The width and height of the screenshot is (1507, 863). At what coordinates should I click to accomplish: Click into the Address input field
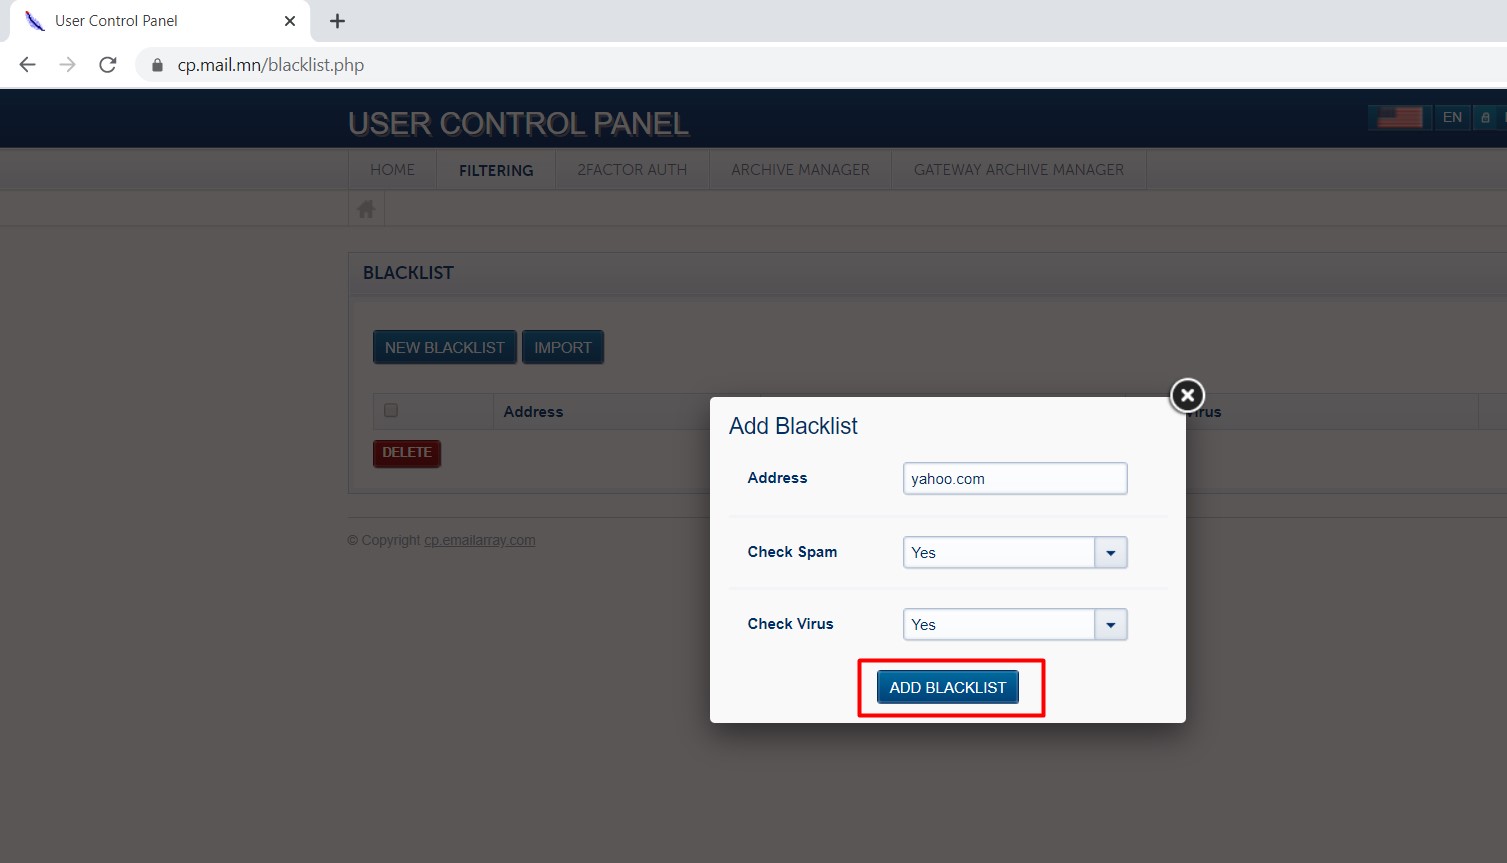[1015, 478]
